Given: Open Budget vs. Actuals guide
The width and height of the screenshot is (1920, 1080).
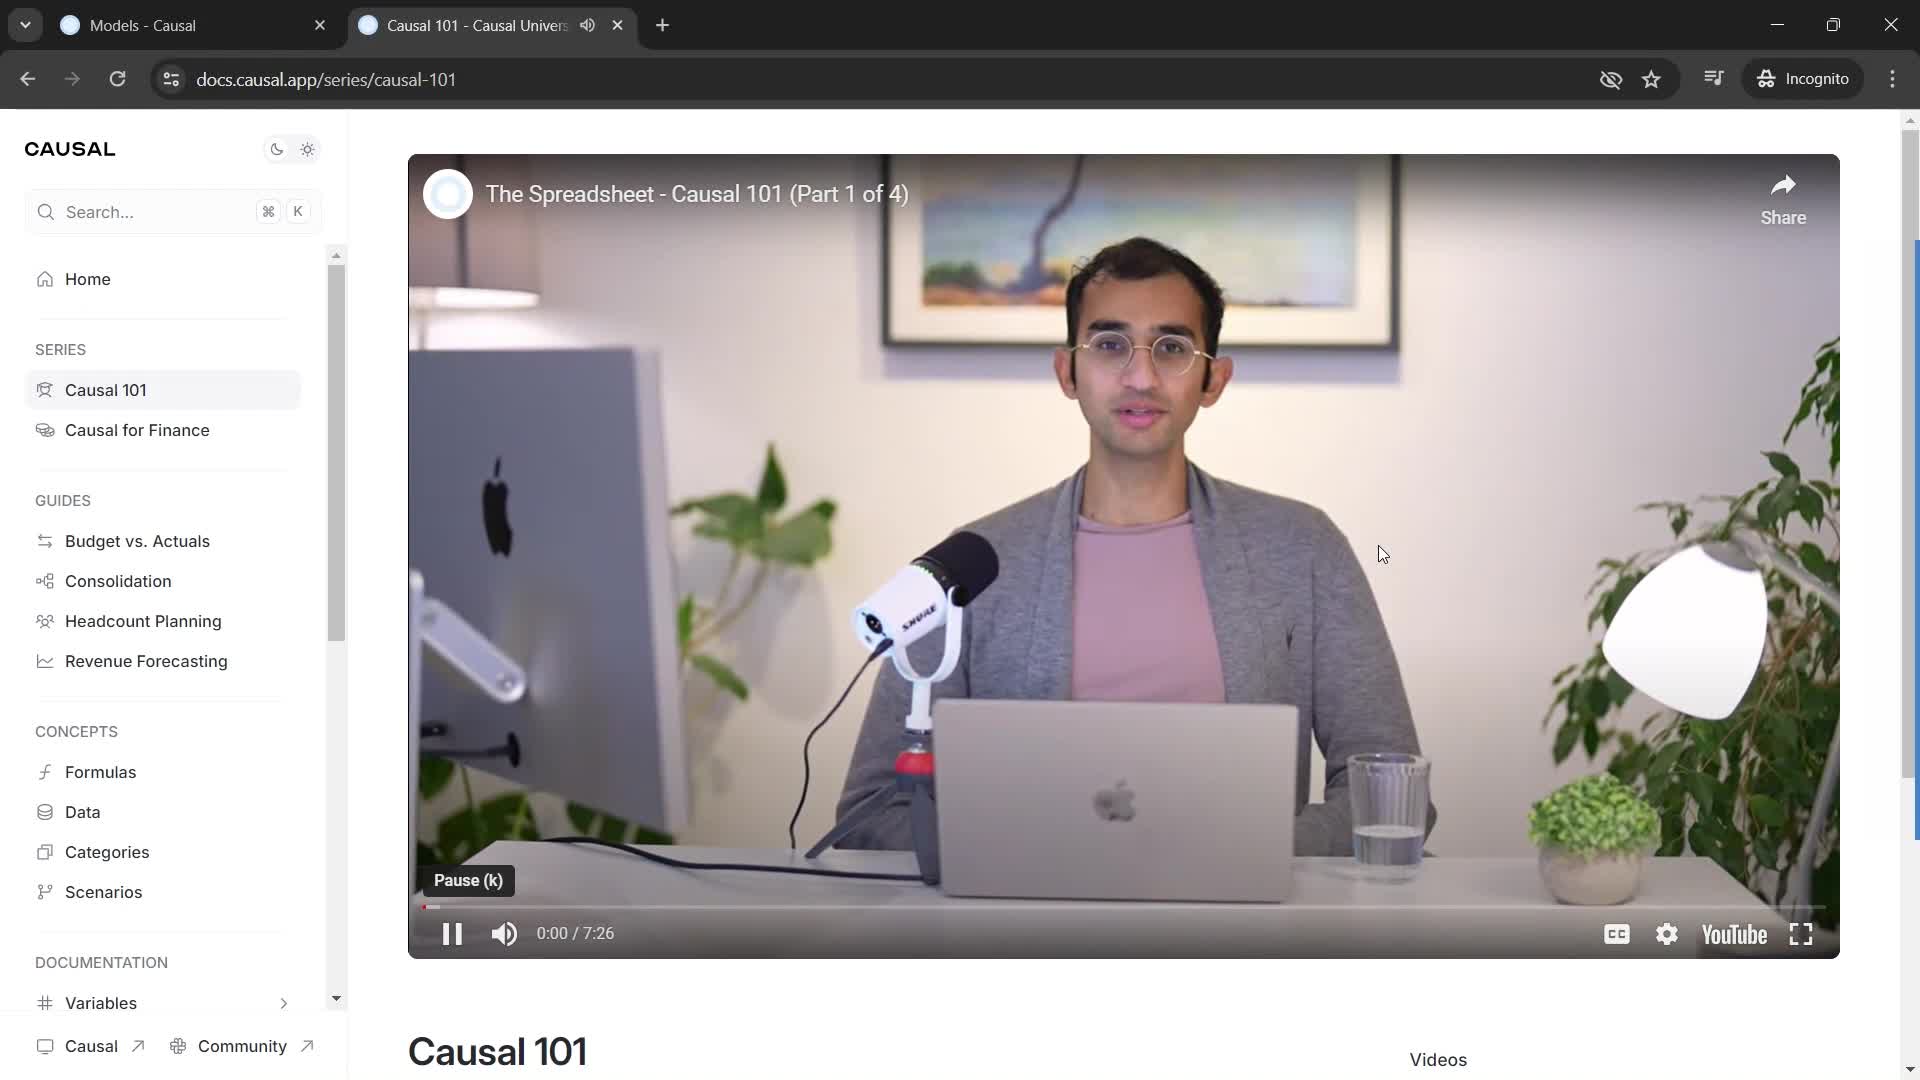Looking at the screenshot, I should [x=137, y=541].
